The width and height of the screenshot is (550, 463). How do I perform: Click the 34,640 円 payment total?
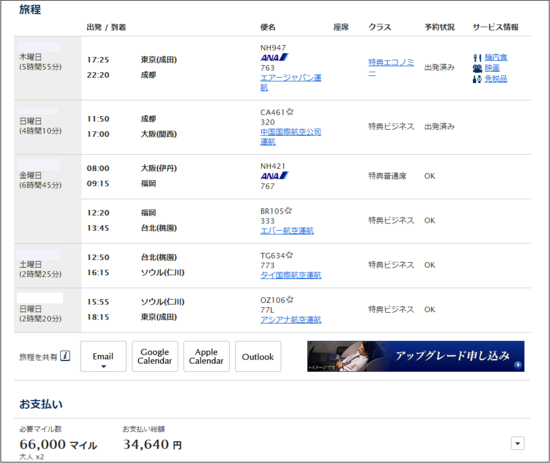(152, 444)
